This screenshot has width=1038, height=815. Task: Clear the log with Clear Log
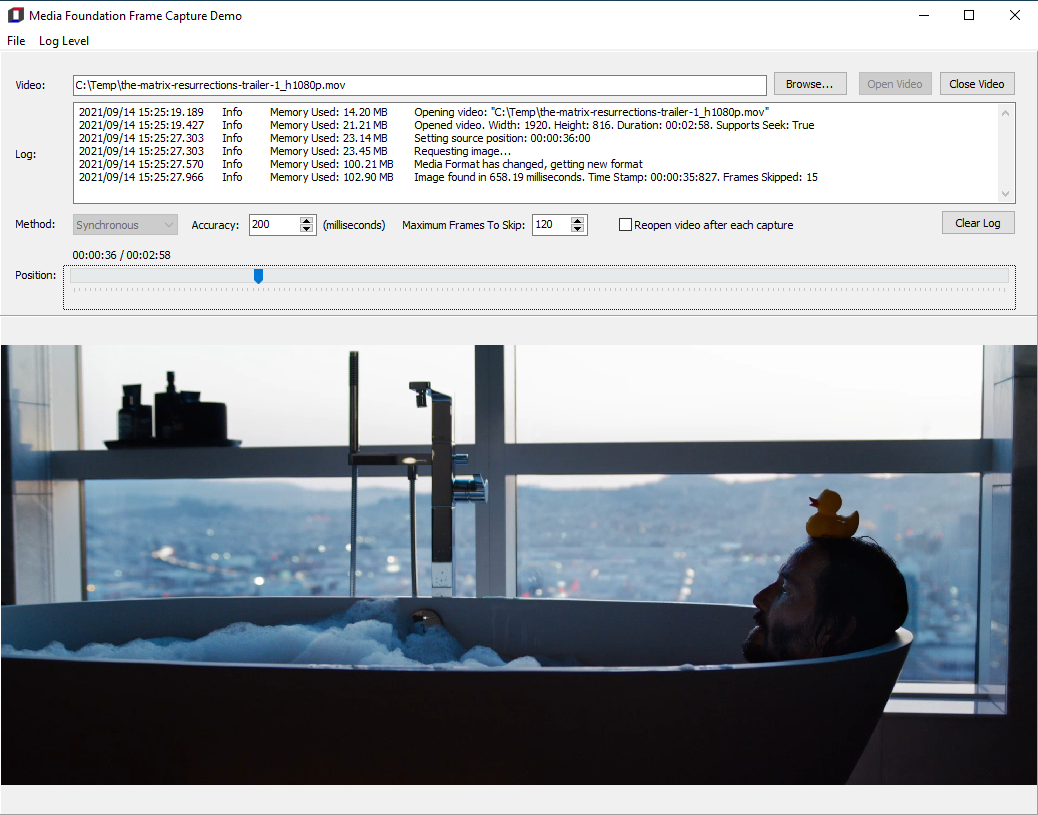click(978, 223)
